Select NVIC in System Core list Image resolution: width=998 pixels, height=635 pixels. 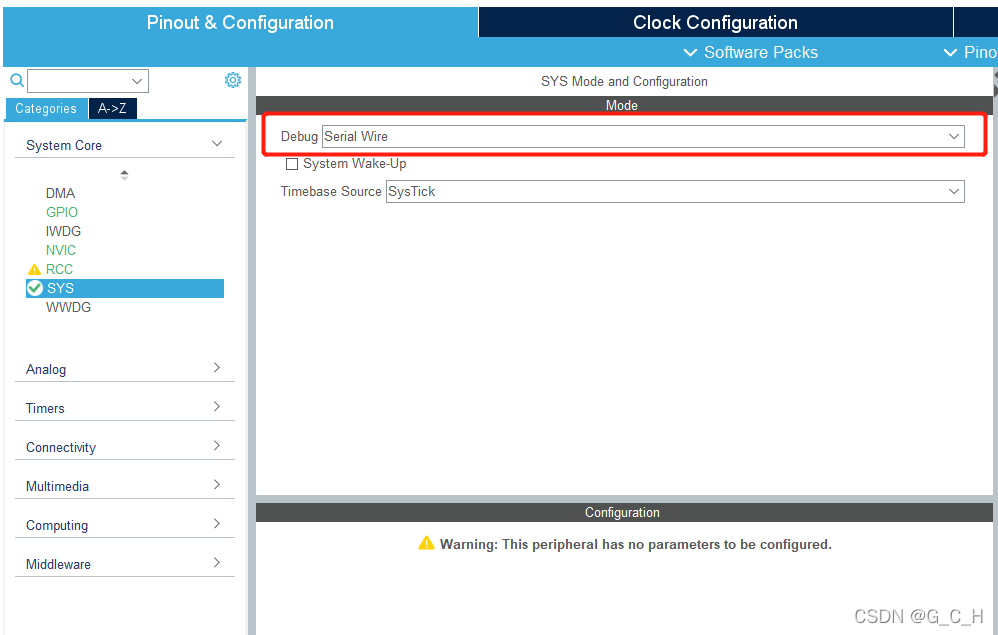click(60, 250)
